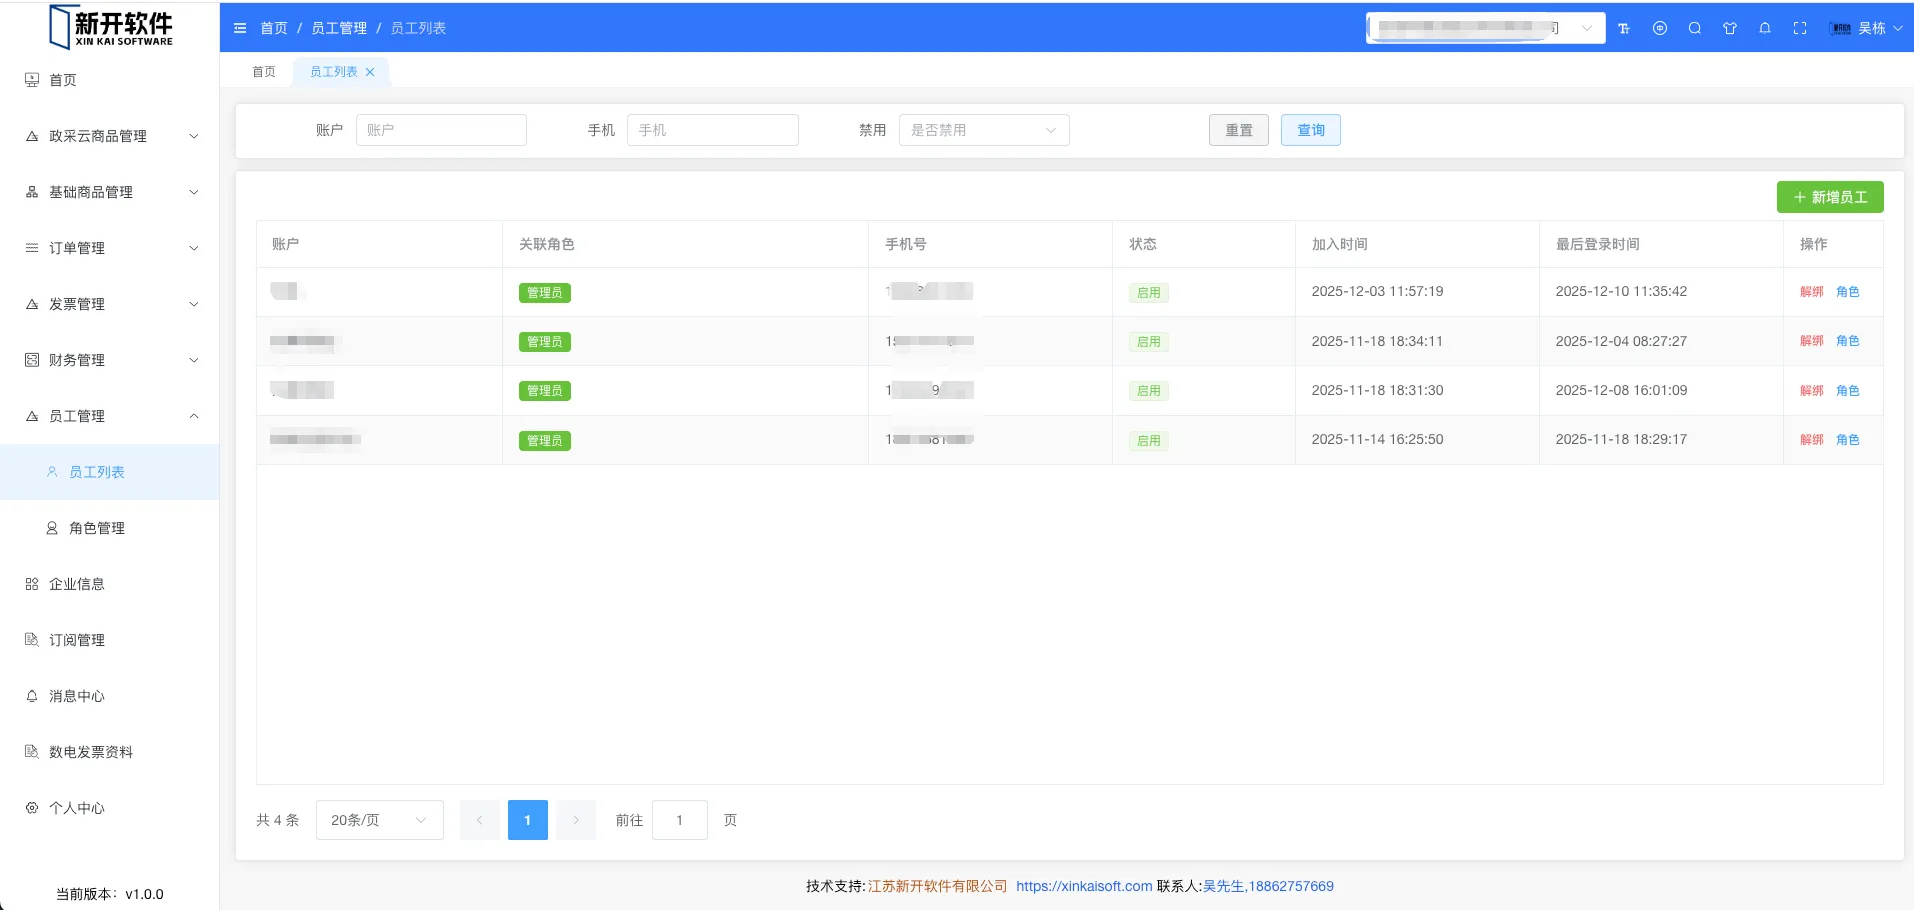Switch to the 首页 tab
This screenshot has height=910, width=1914.
[264, 72]
